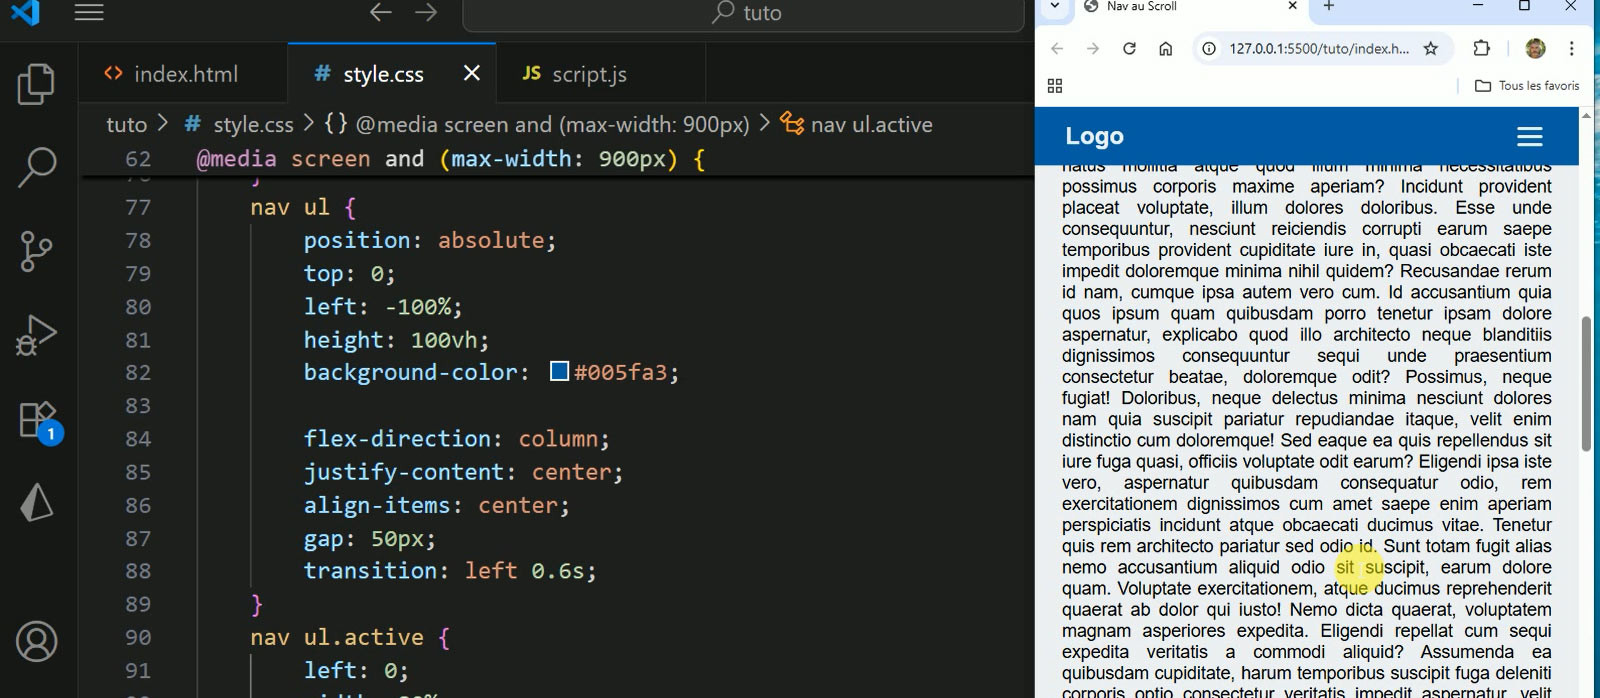Viewport: 1600px width, 698px height.
Task: Place cursor on 'height: 100vh;' line
Action: point(397,340)
